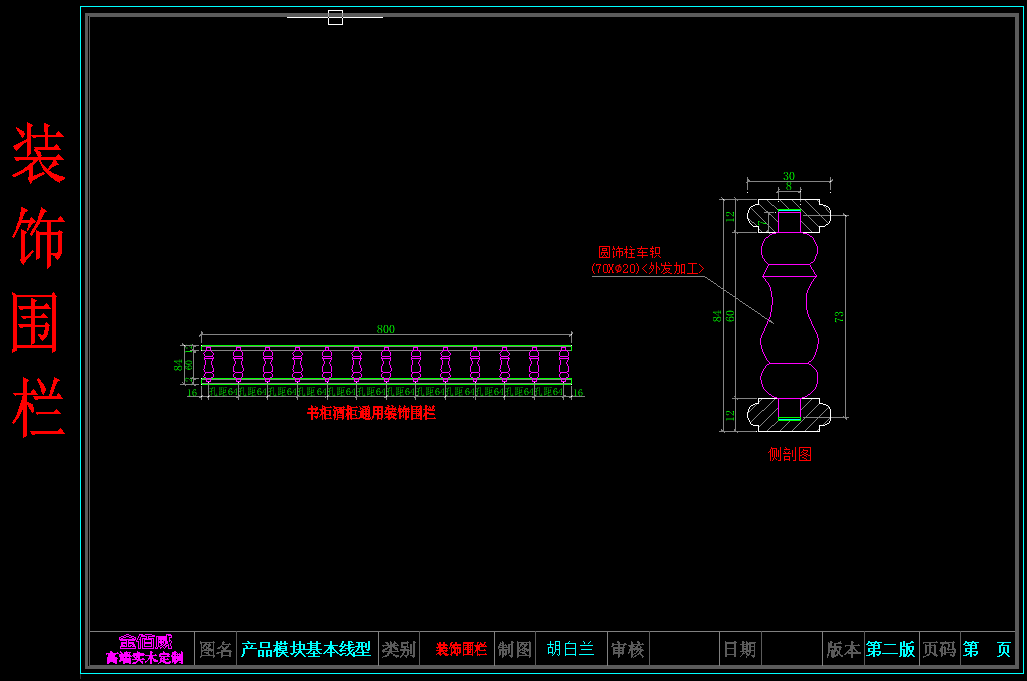Click the 800 overall length dimension
This screenshot has height=681, width=1027.
[x=385, y=329]
